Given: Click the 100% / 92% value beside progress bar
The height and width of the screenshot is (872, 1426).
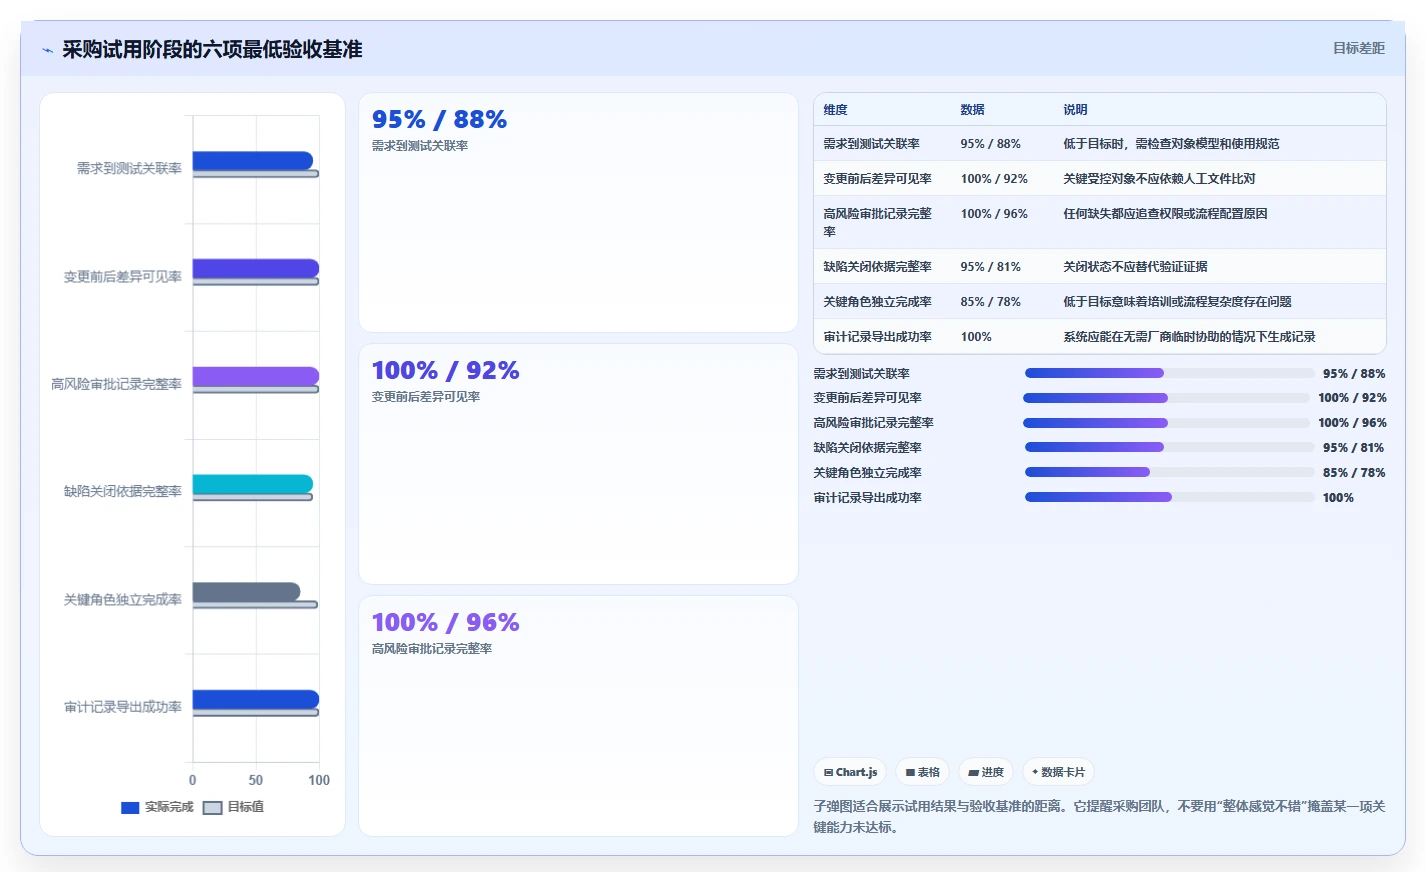Looking at the screenshot, I should click(1352, 398).
